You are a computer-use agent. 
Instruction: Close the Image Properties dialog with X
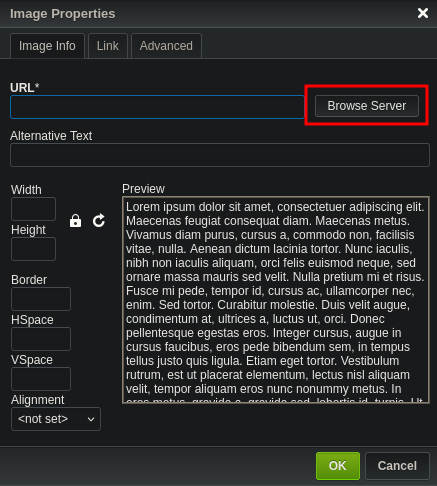[x=423, y=13]
